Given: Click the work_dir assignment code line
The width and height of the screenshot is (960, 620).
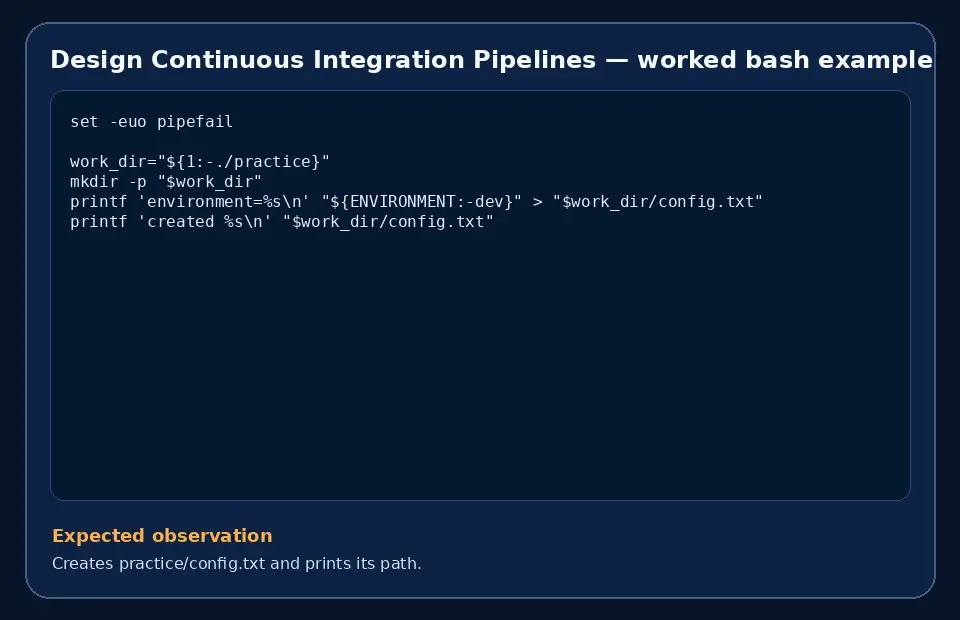Looking at the screenshot, I should [x=200, y=162].
